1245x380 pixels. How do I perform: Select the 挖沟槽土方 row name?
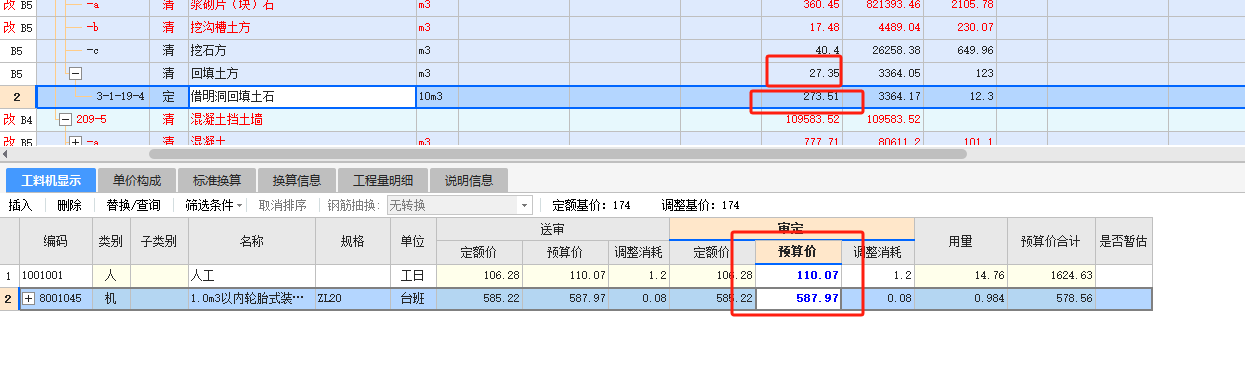(220, 28)
